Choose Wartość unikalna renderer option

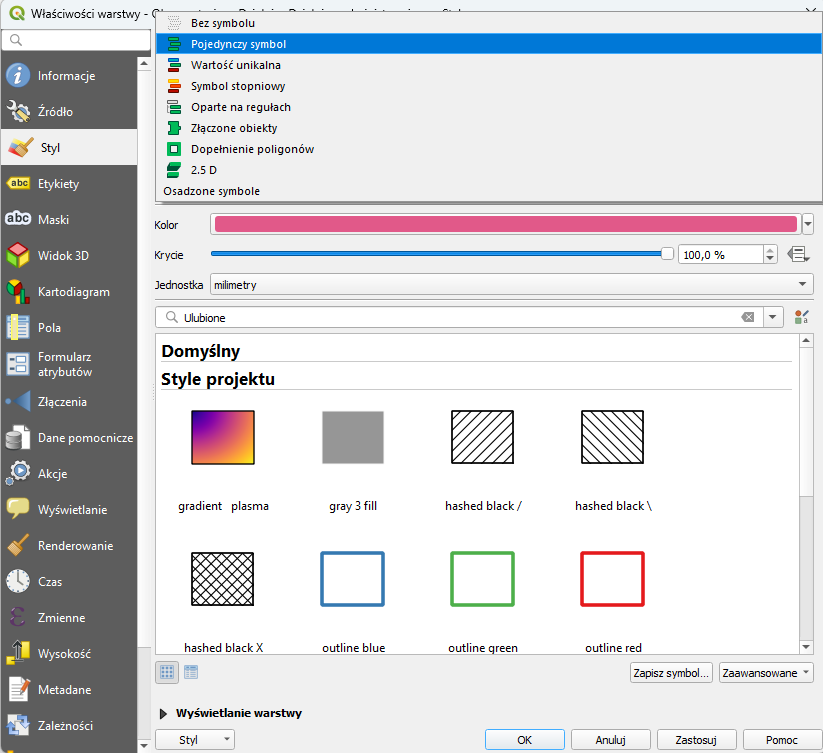pyautogui.click(x=236, y=65)
